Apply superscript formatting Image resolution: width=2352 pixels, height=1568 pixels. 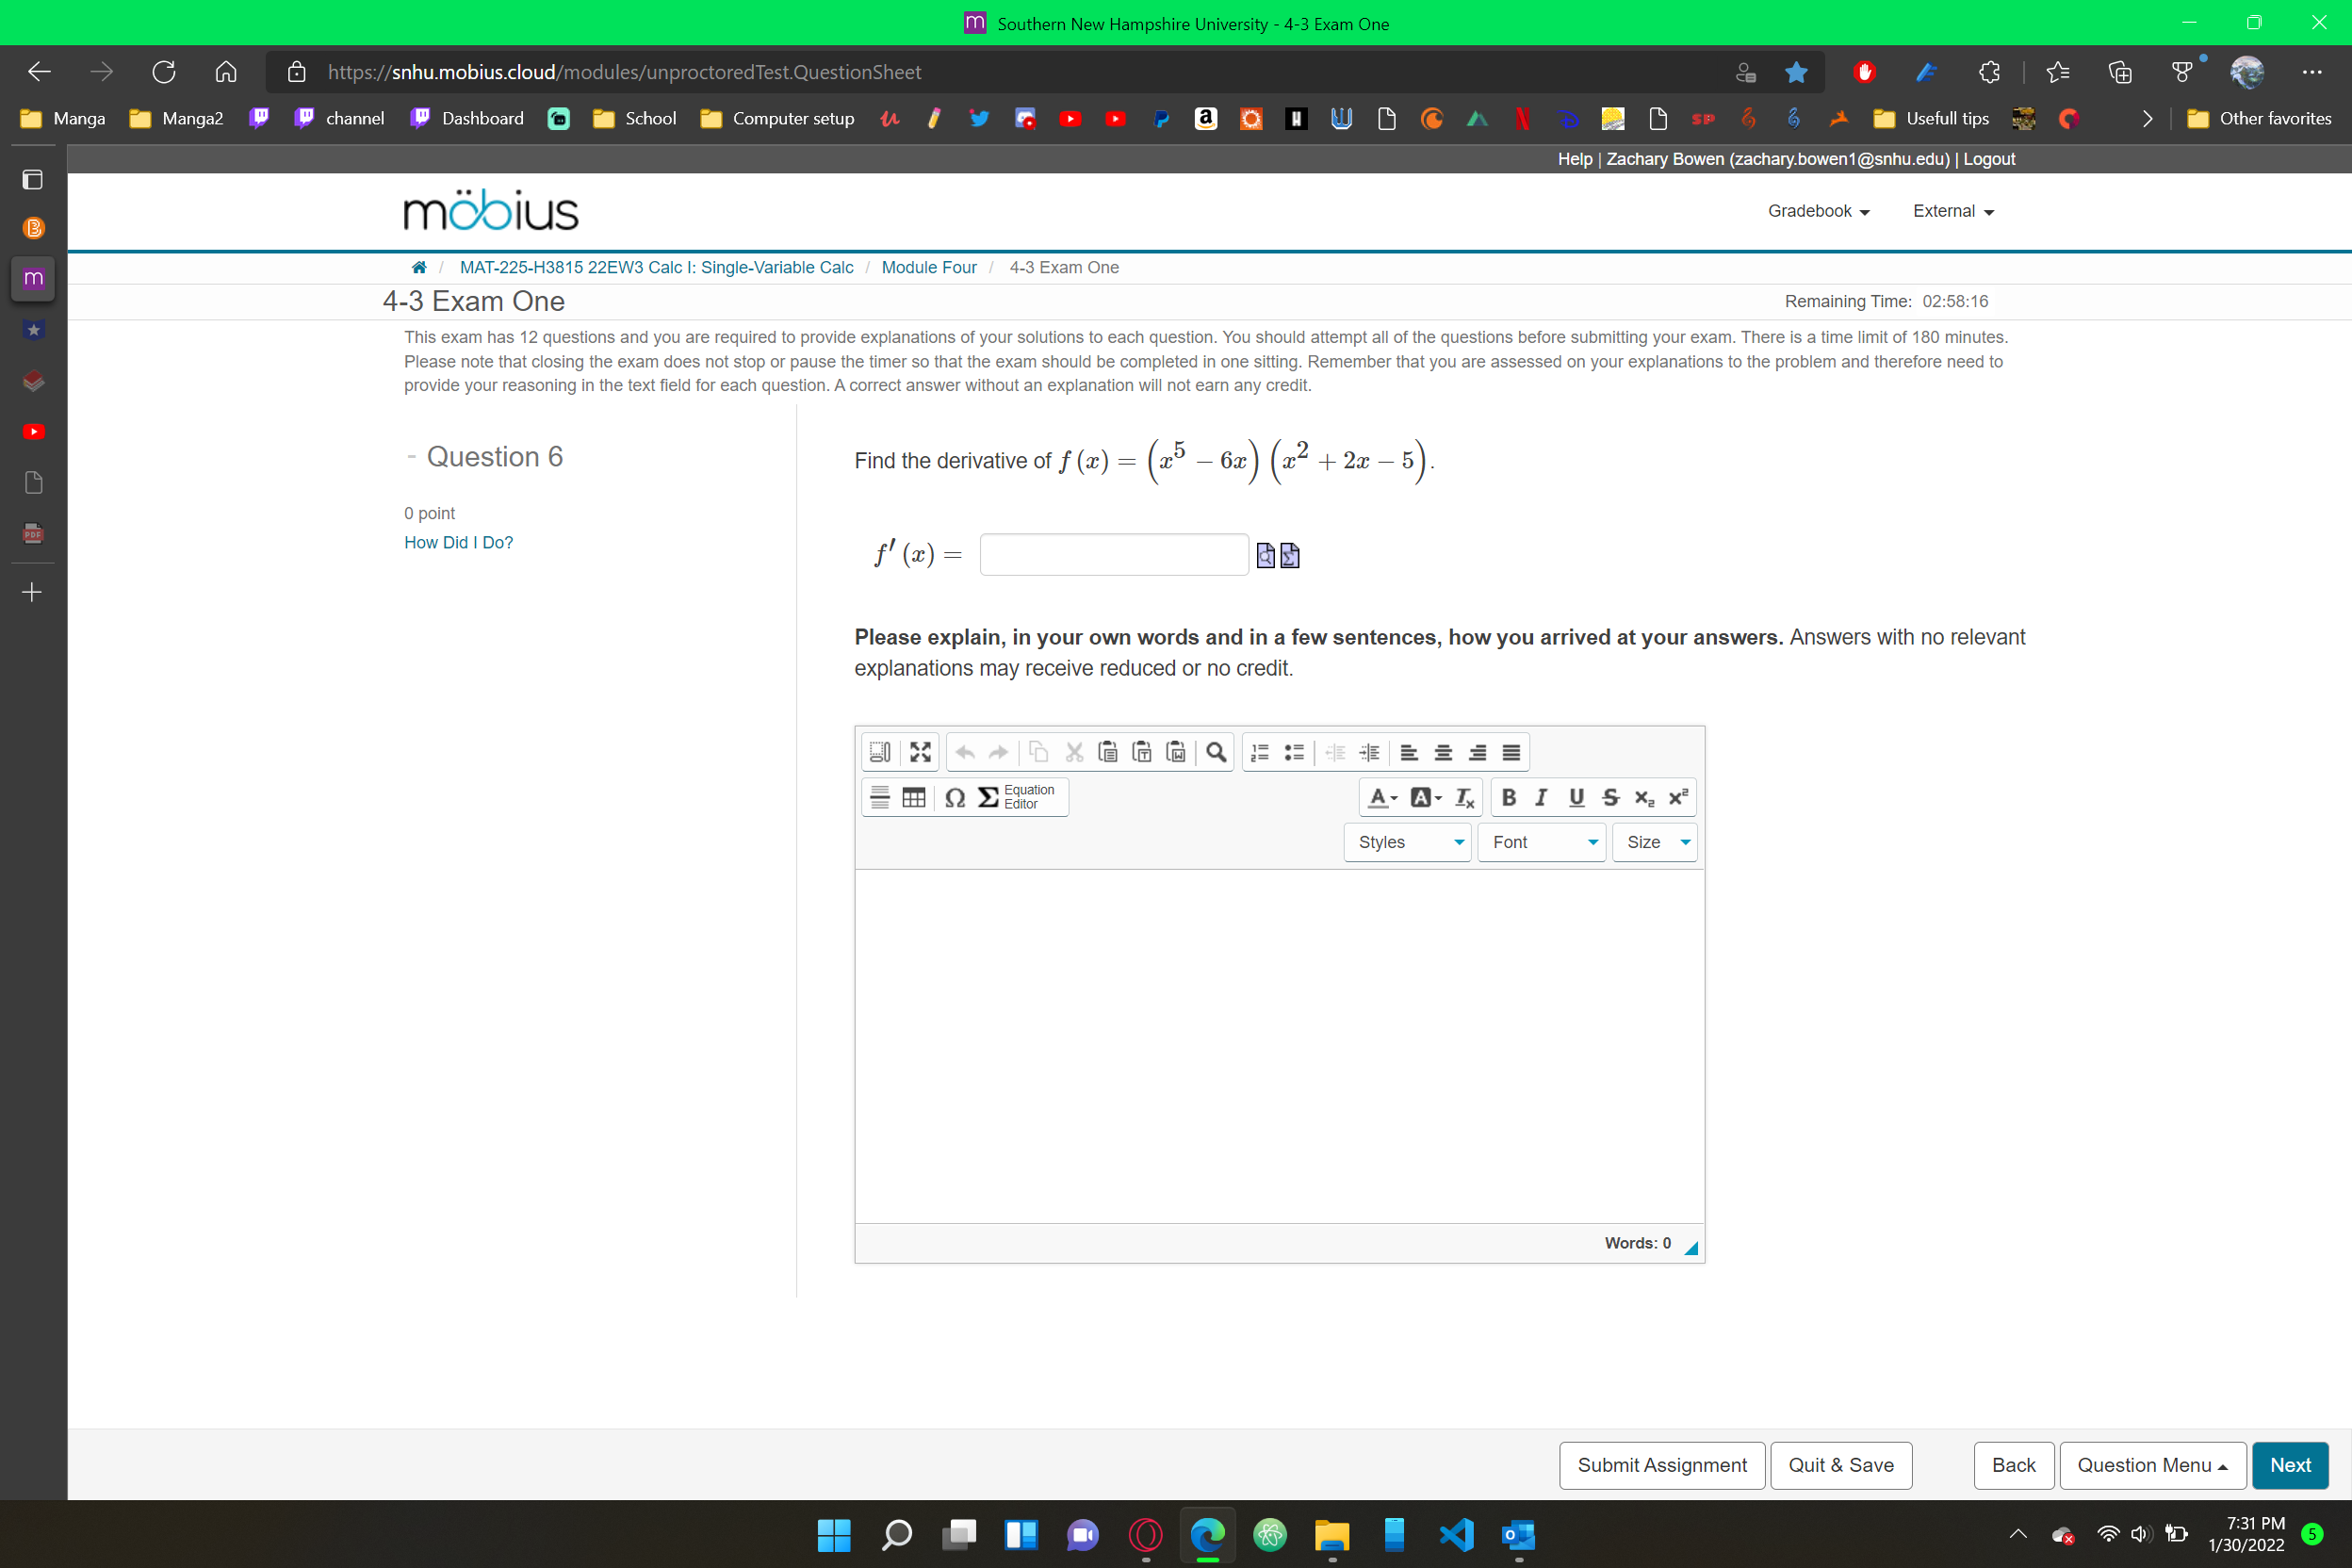tap(1678, 797)
